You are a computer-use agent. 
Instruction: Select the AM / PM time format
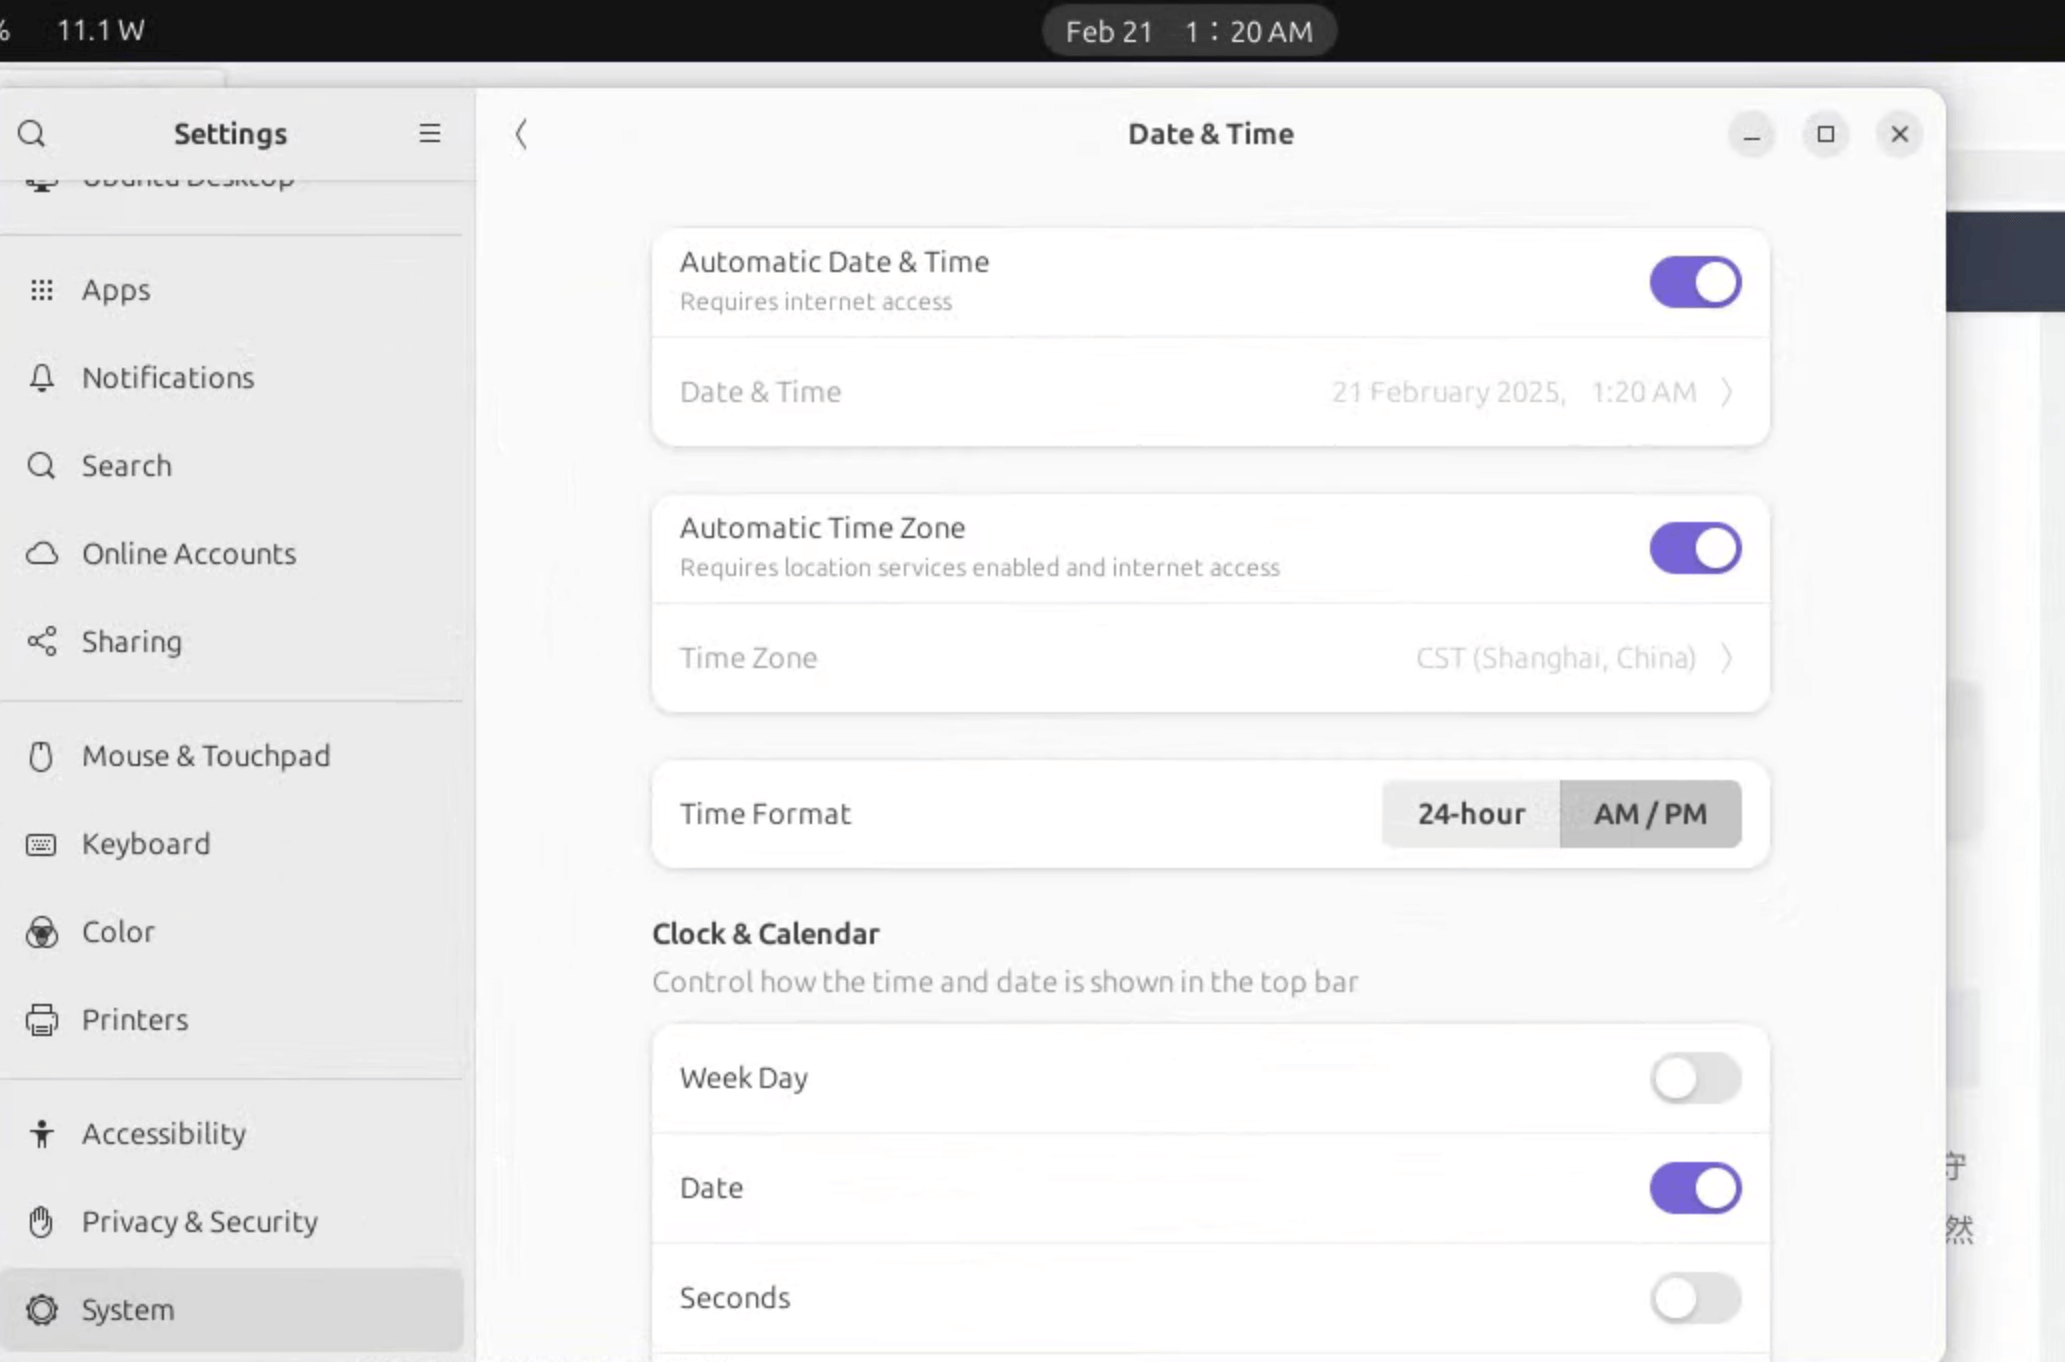(x=1650, y=814)
